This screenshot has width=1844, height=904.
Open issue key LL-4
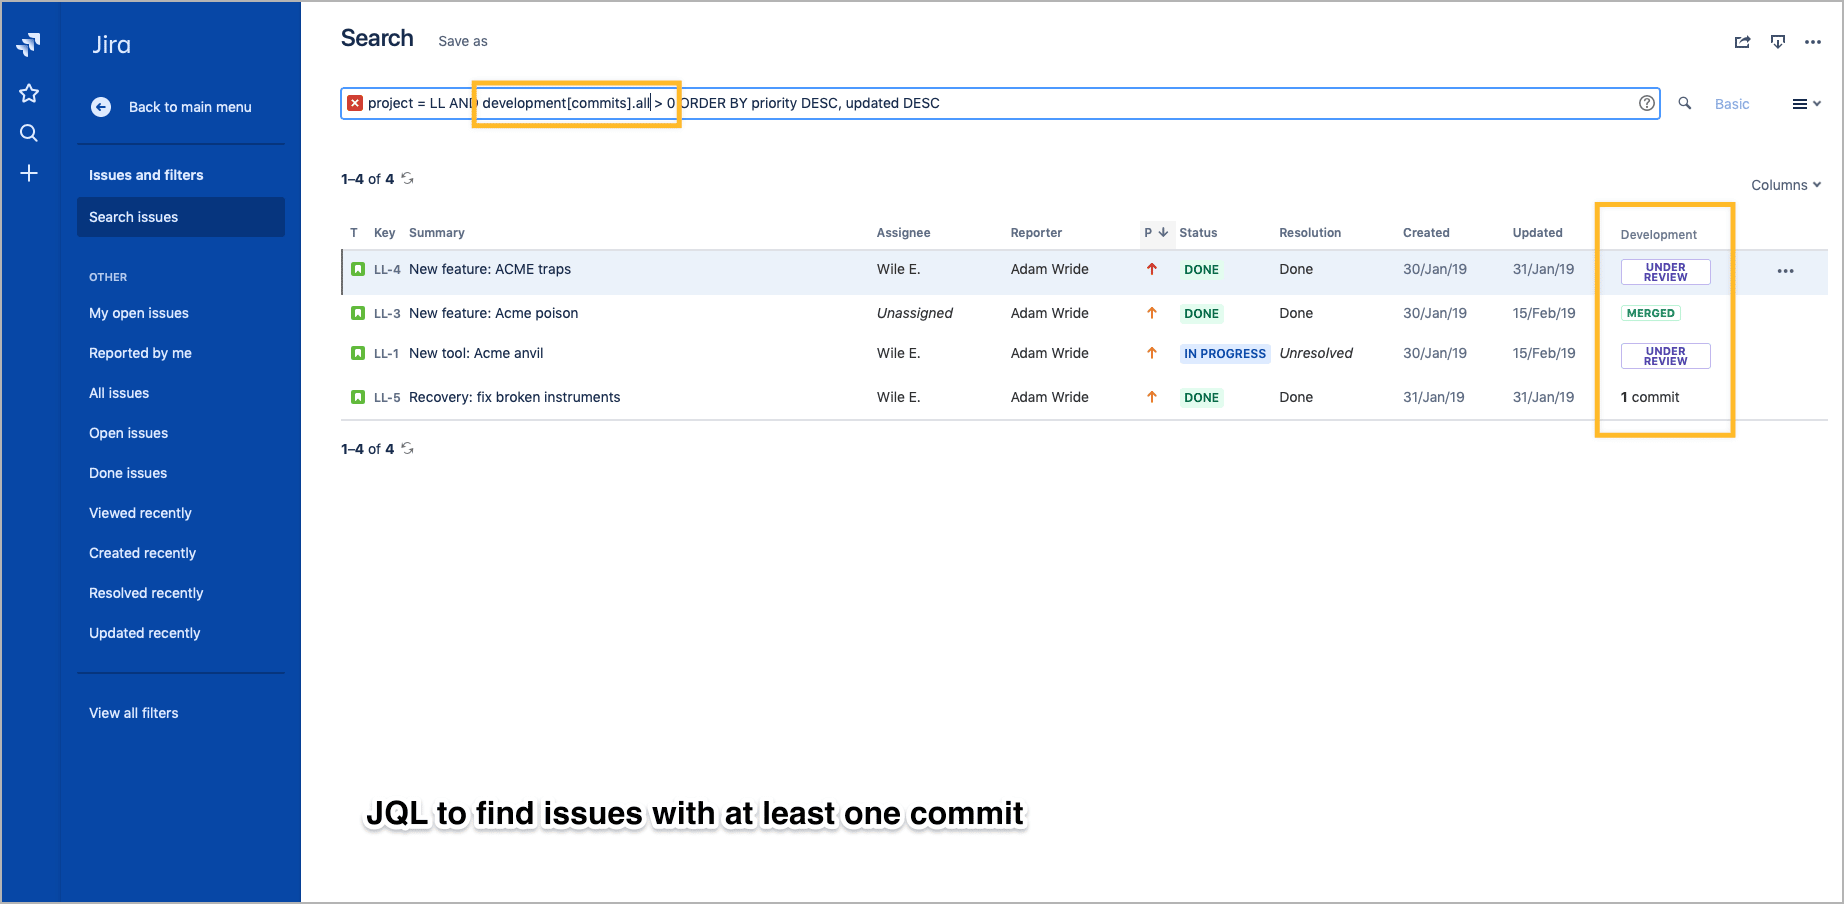[387, 270]
